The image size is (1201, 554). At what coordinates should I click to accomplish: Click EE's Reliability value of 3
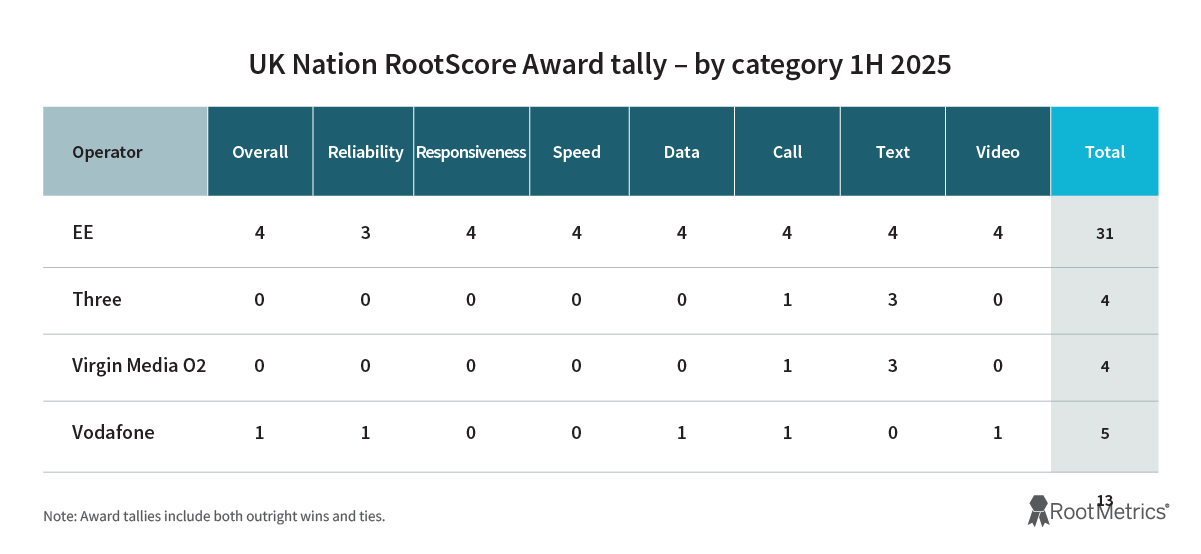tap(365, 232)
